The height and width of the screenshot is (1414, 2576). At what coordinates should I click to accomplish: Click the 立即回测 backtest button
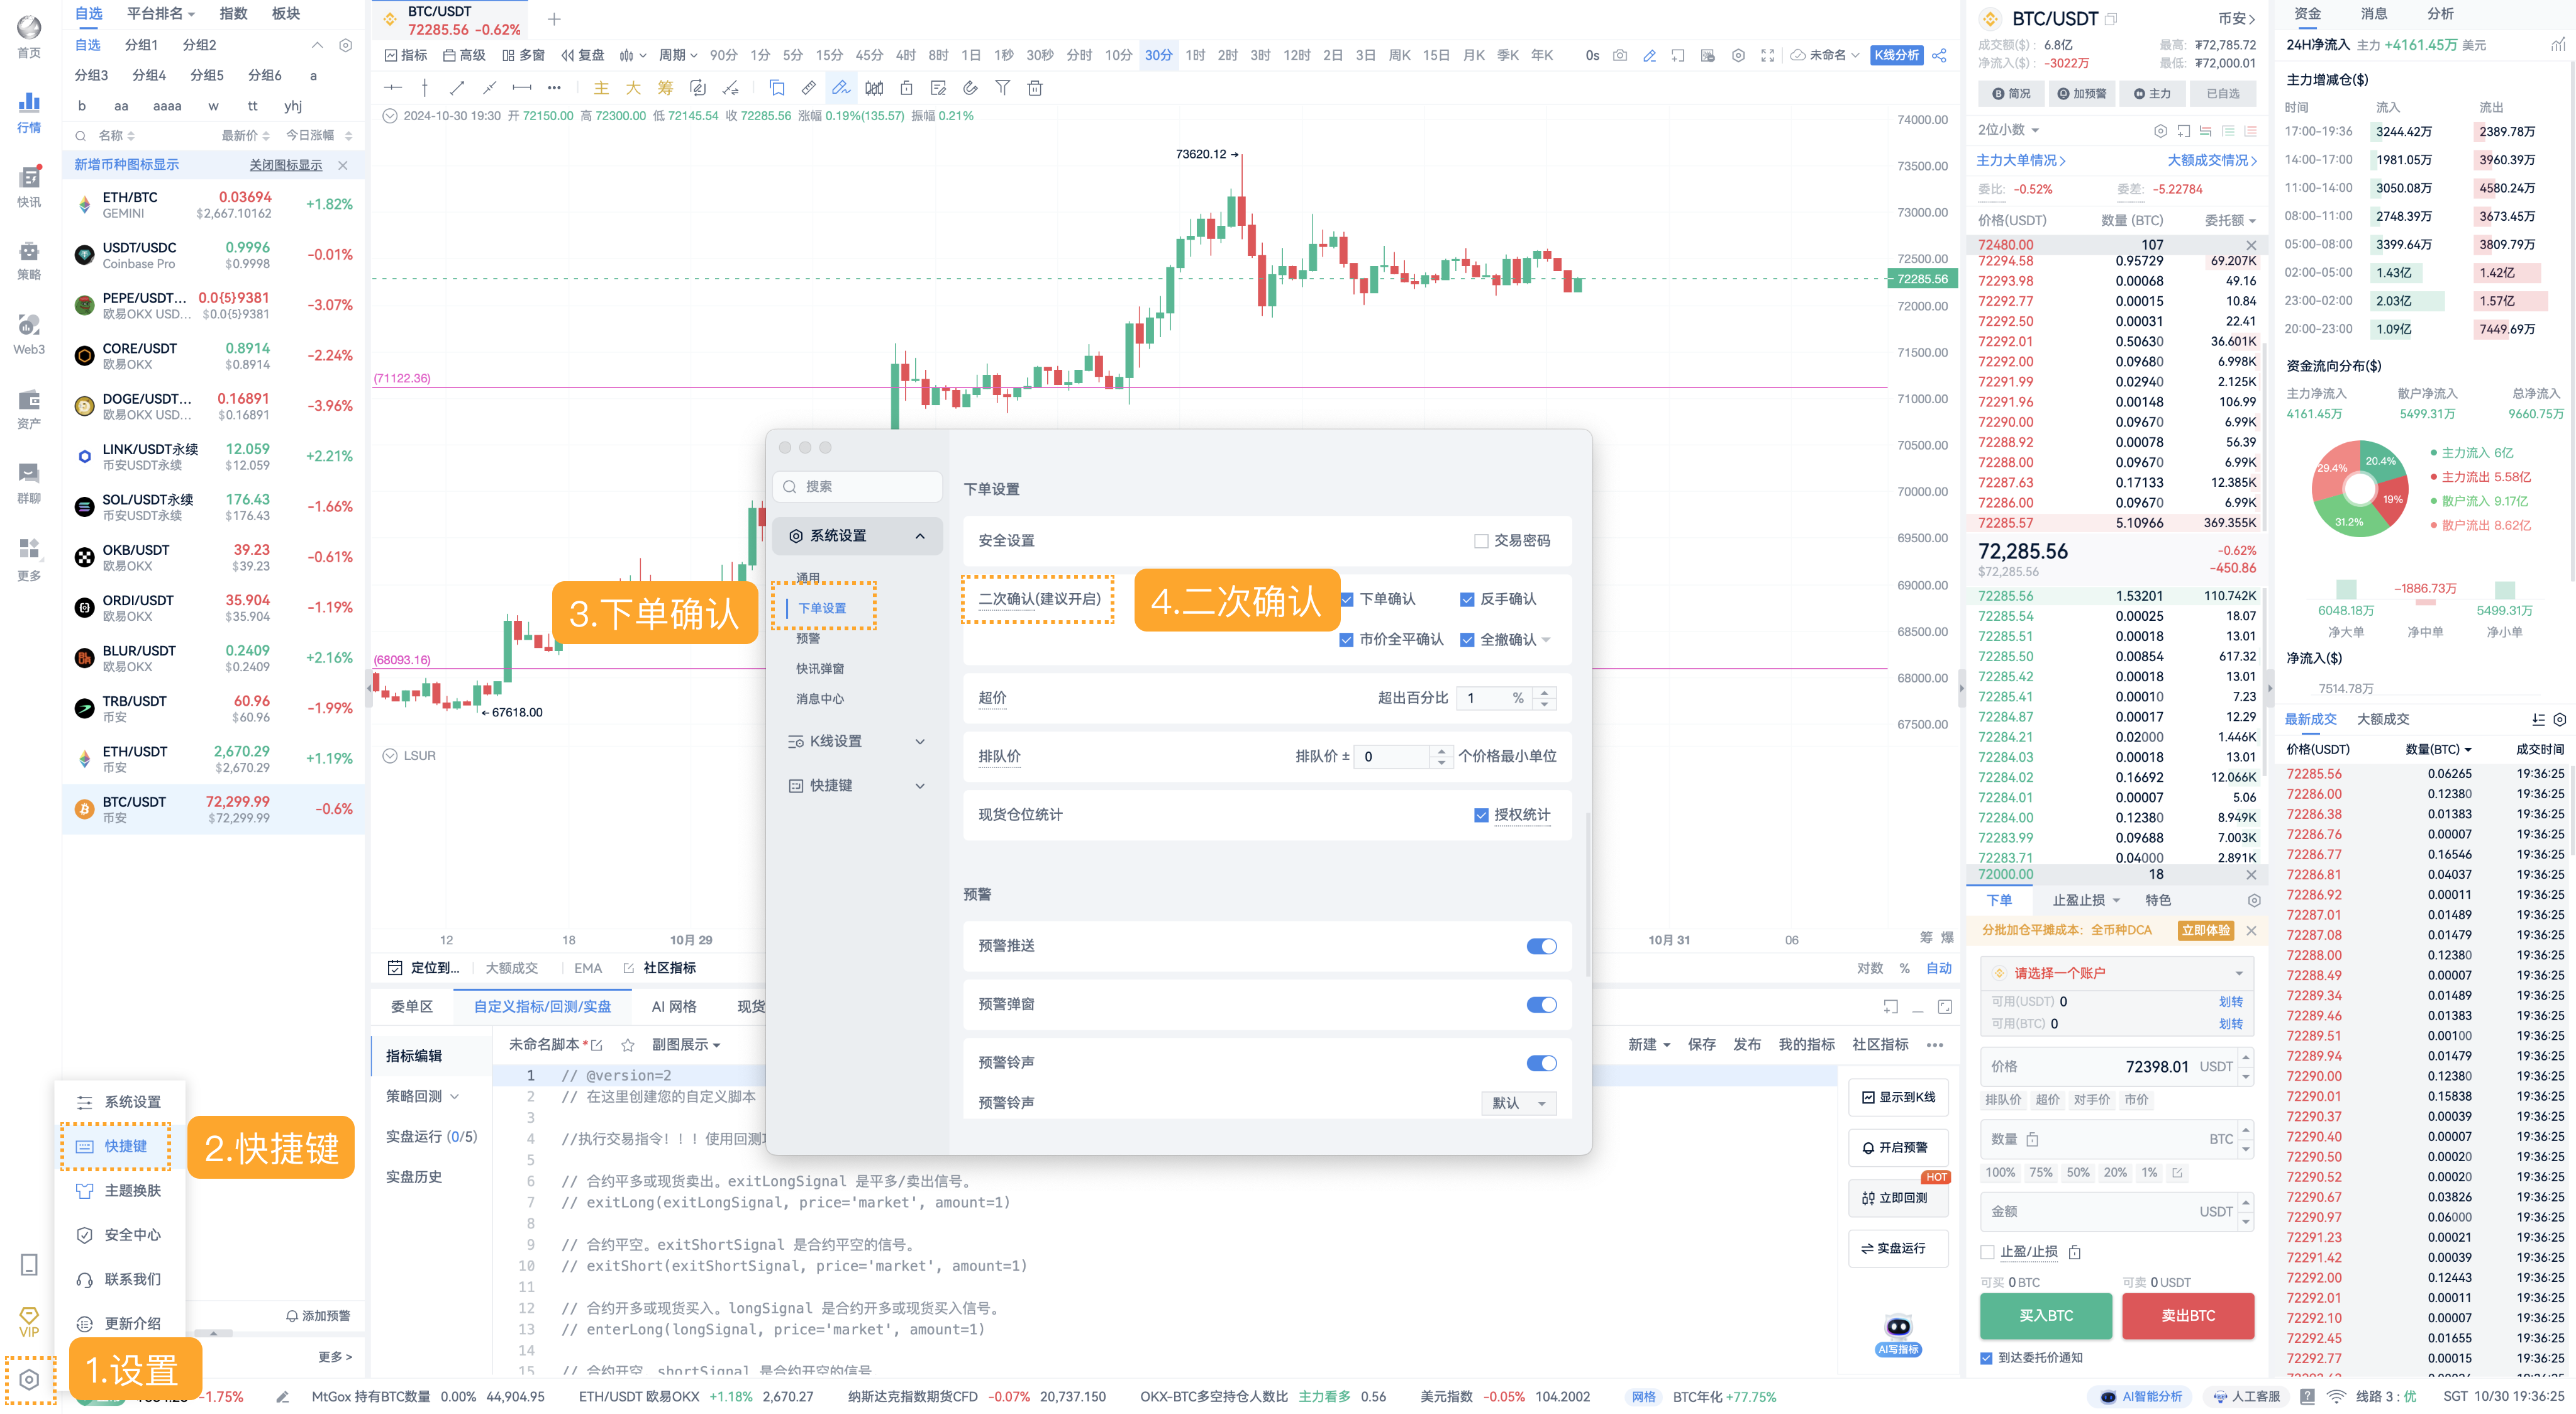tap(1899, 1198)
